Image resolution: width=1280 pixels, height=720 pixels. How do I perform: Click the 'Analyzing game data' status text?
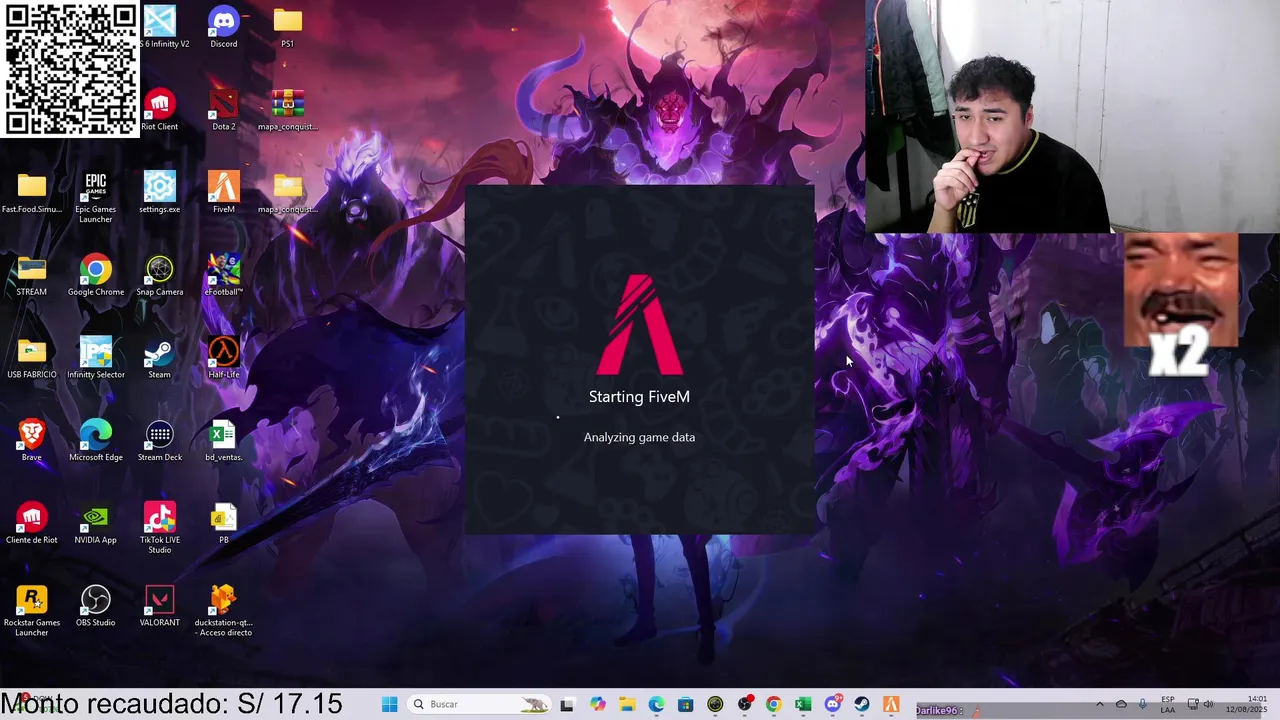coord(639,437)
